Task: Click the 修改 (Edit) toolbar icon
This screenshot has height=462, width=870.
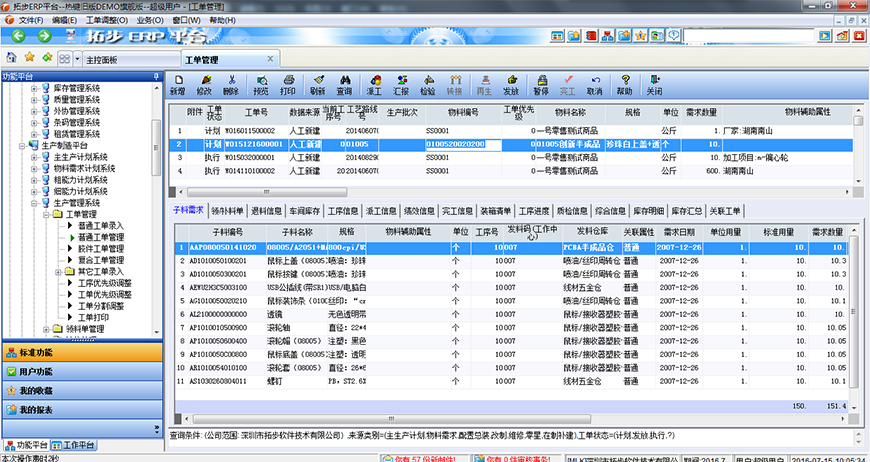Action: pos(205,85)
